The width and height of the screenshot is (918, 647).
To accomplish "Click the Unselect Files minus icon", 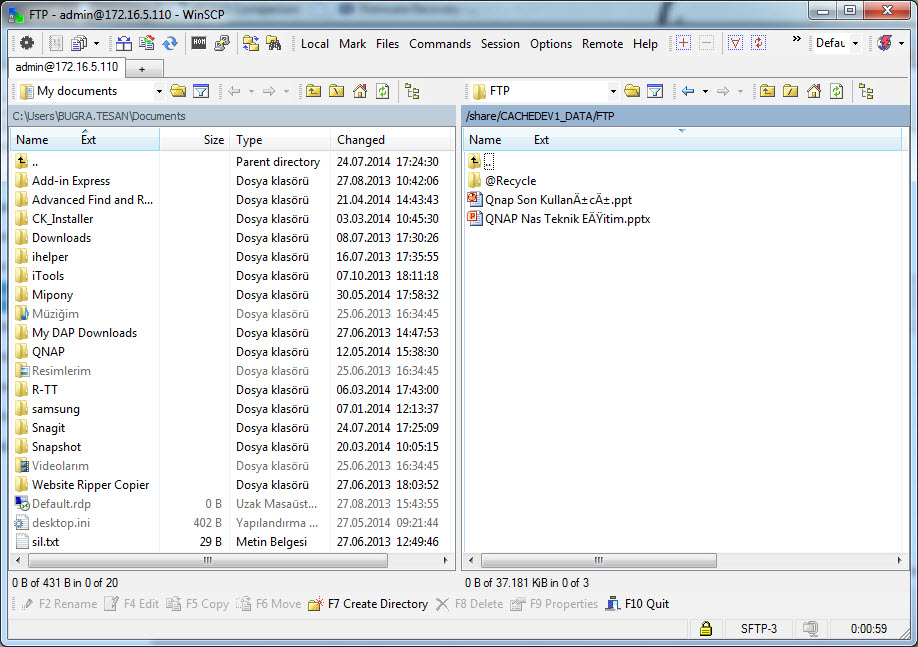I will tap(707, 43).
